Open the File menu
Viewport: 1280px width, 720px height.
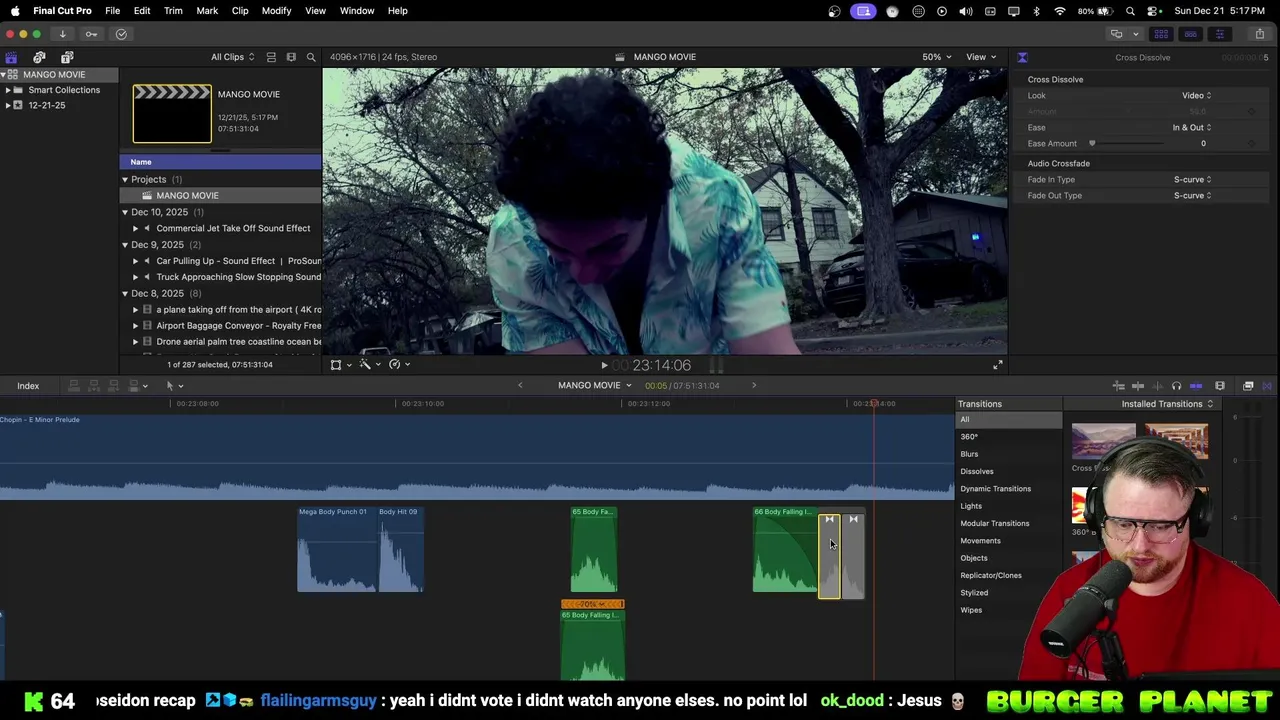pos(113,11)
